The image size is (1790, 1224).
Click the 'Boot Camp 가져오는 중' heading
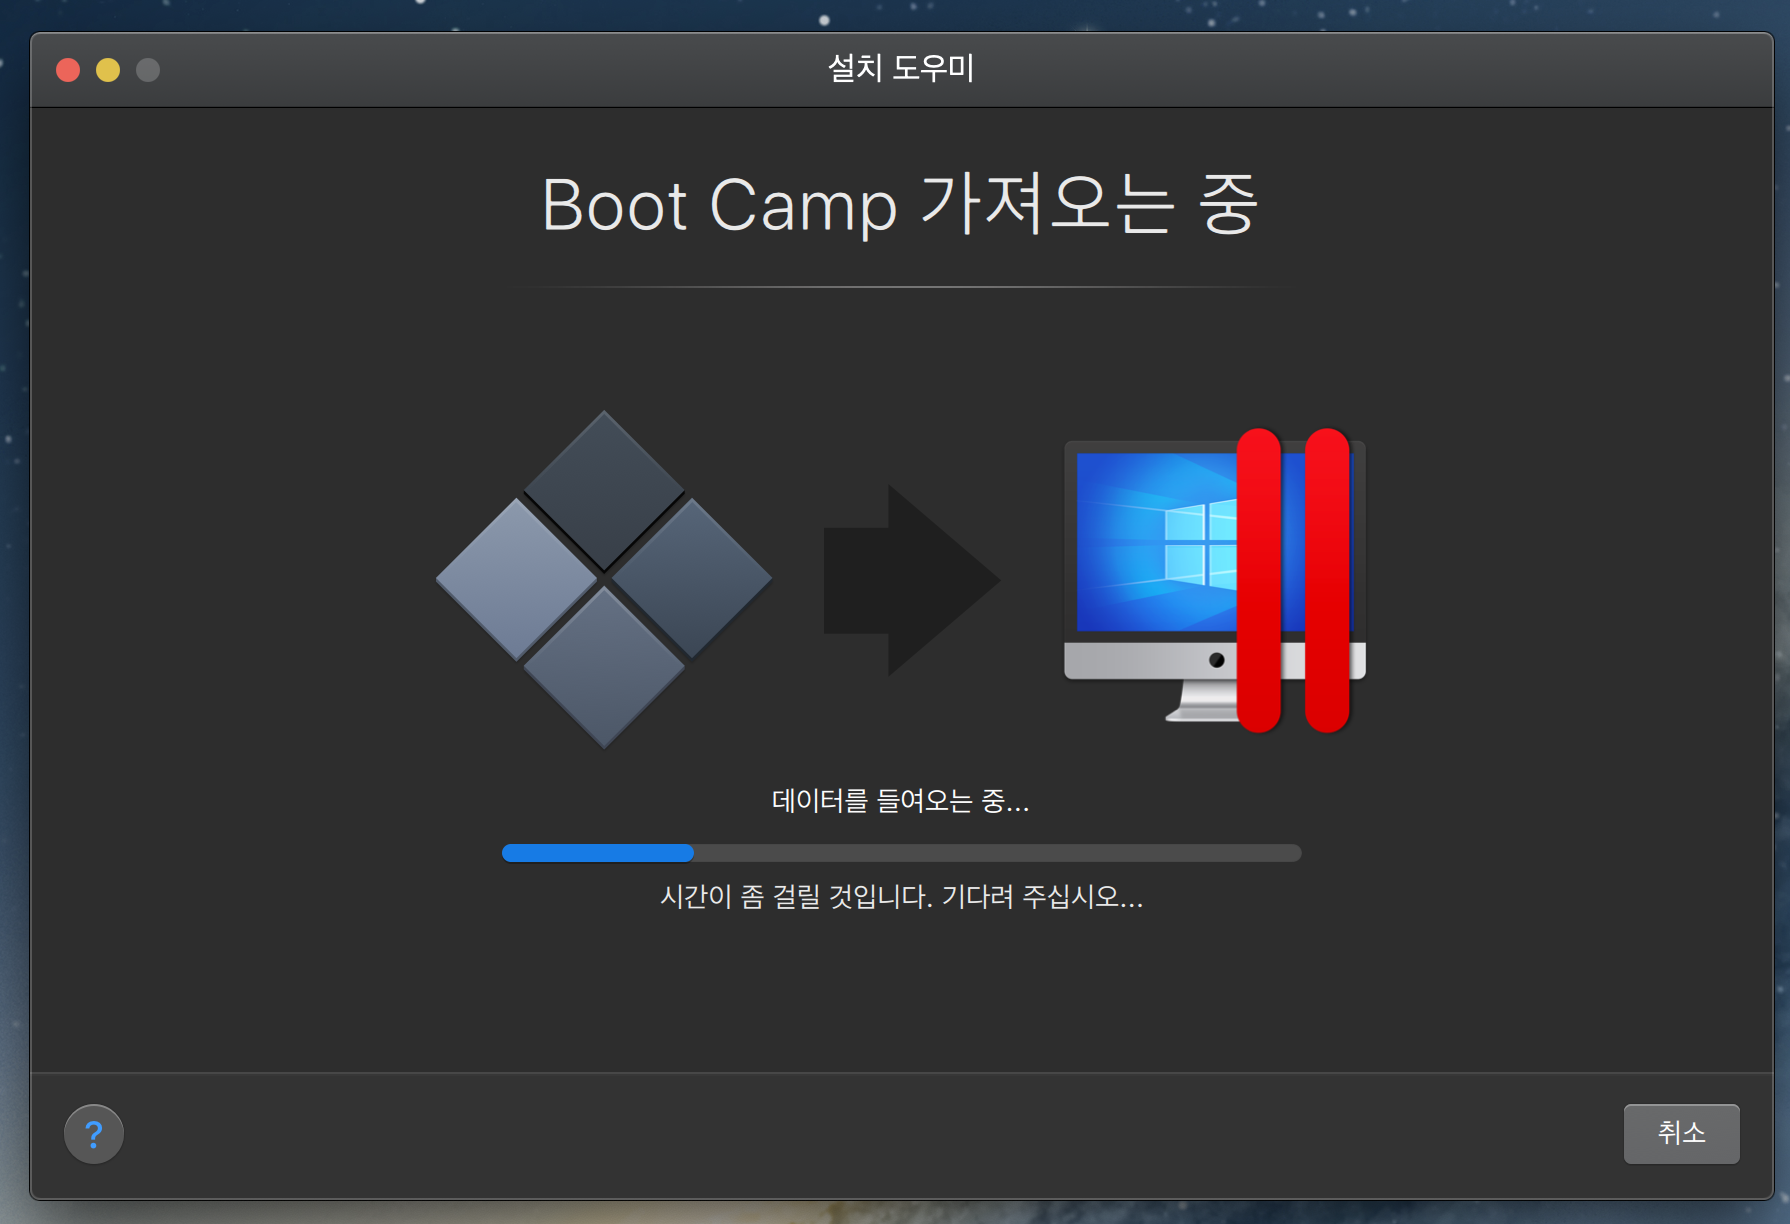pos(900,205)
